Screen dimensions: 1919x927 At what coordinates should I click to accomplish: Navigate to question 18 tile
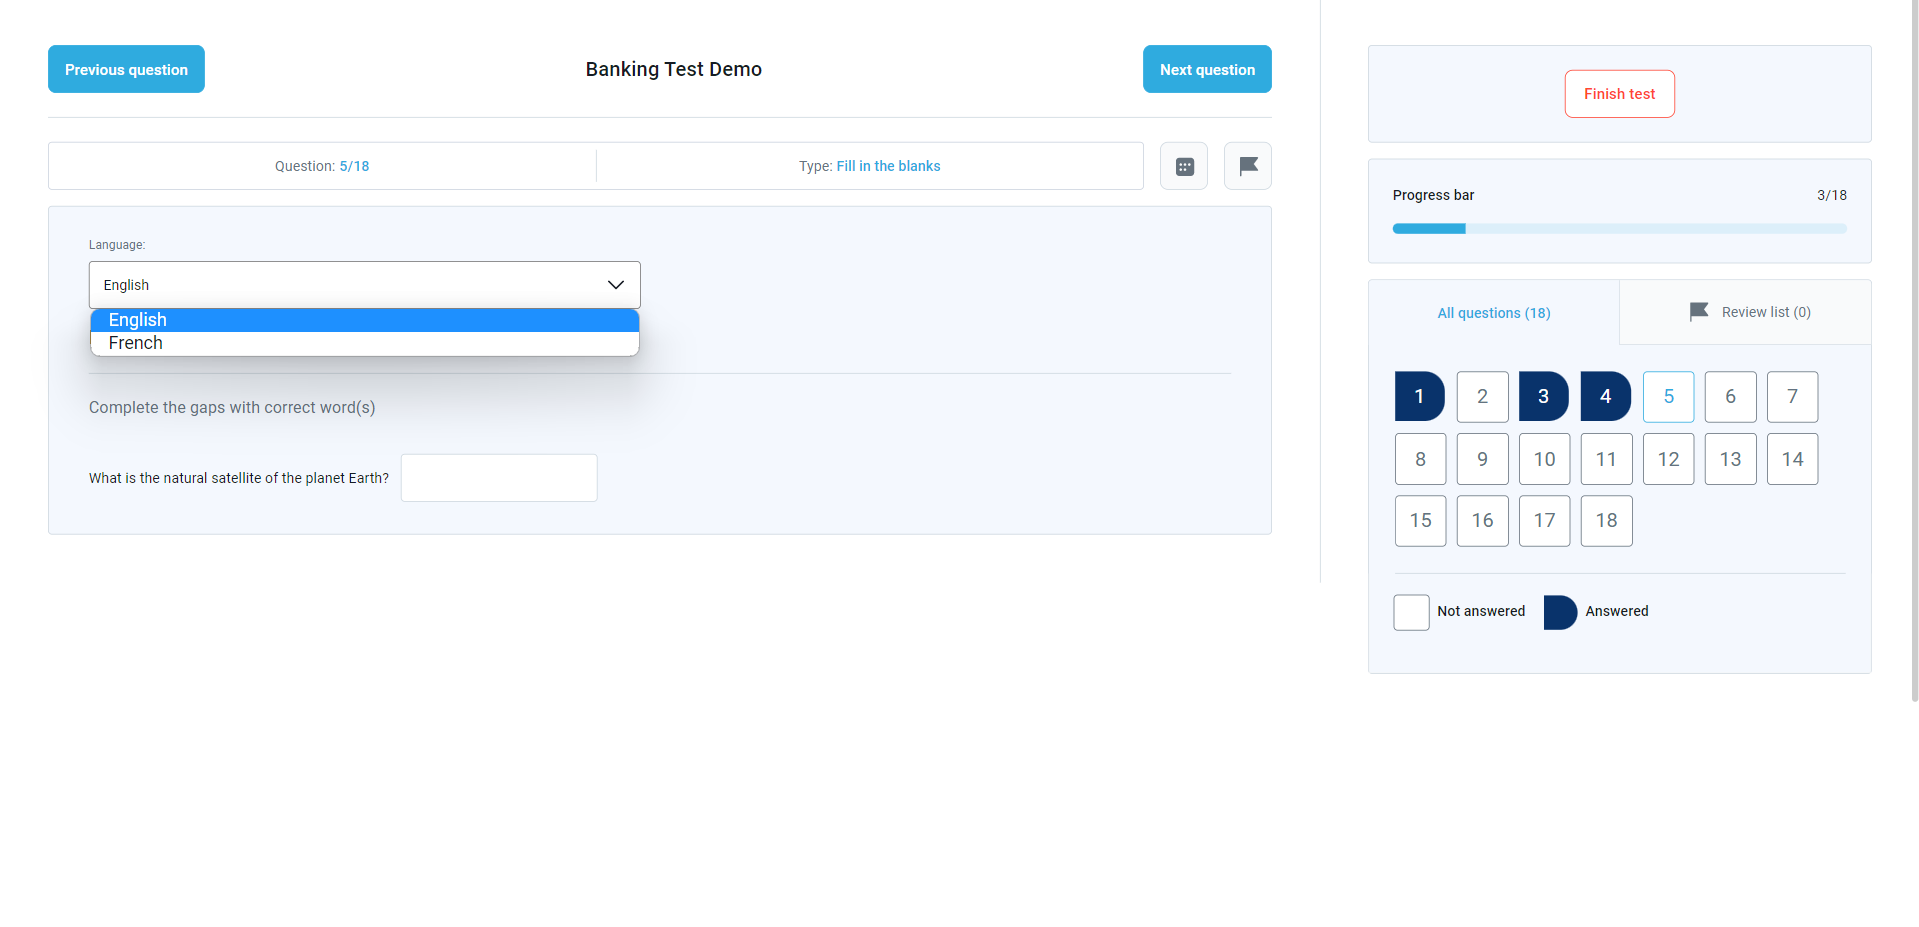pos(1606,521)
